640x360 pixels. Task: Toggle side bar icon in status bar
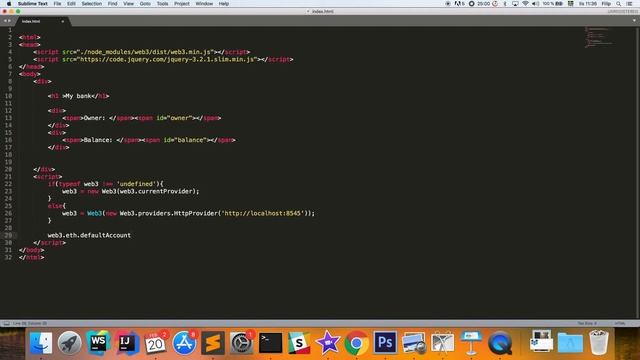click(6, 323)
